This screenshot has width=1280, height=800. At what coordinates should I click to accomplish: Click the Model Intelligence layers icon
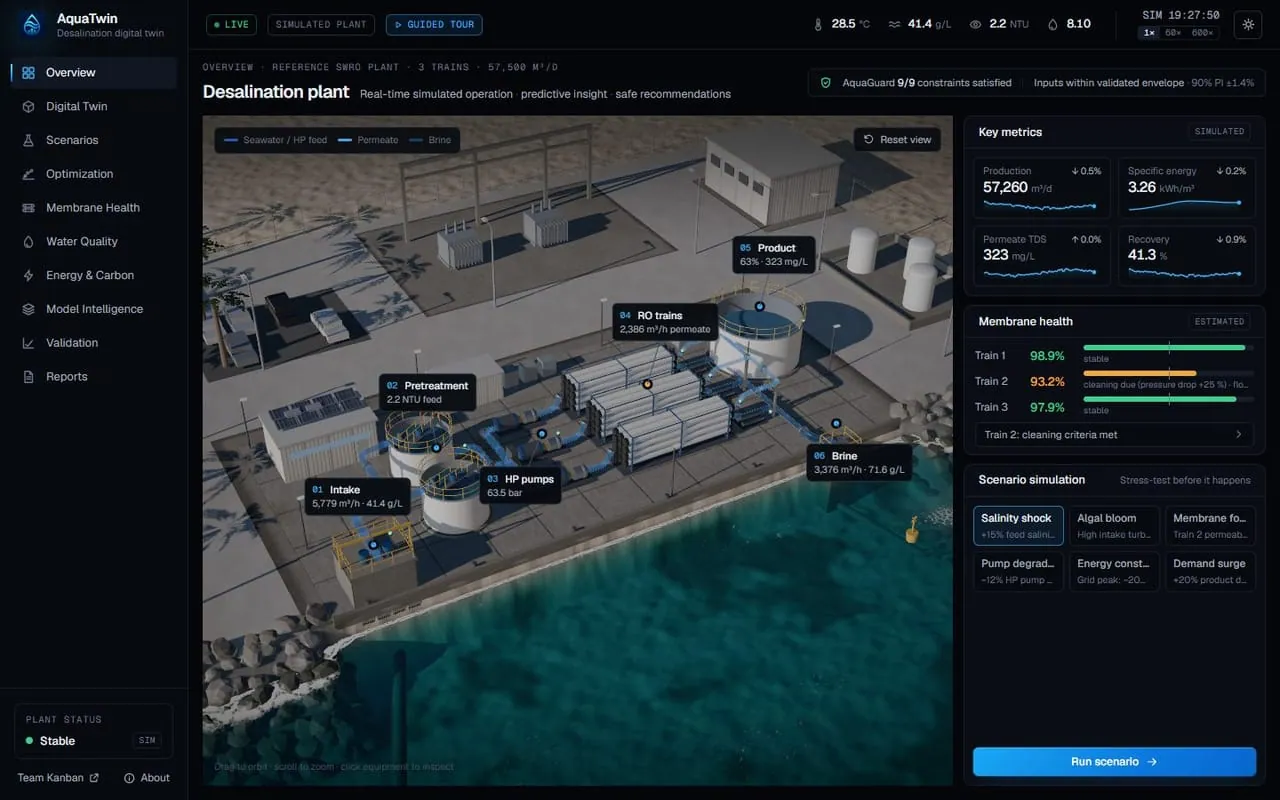(x=28, y=309)
